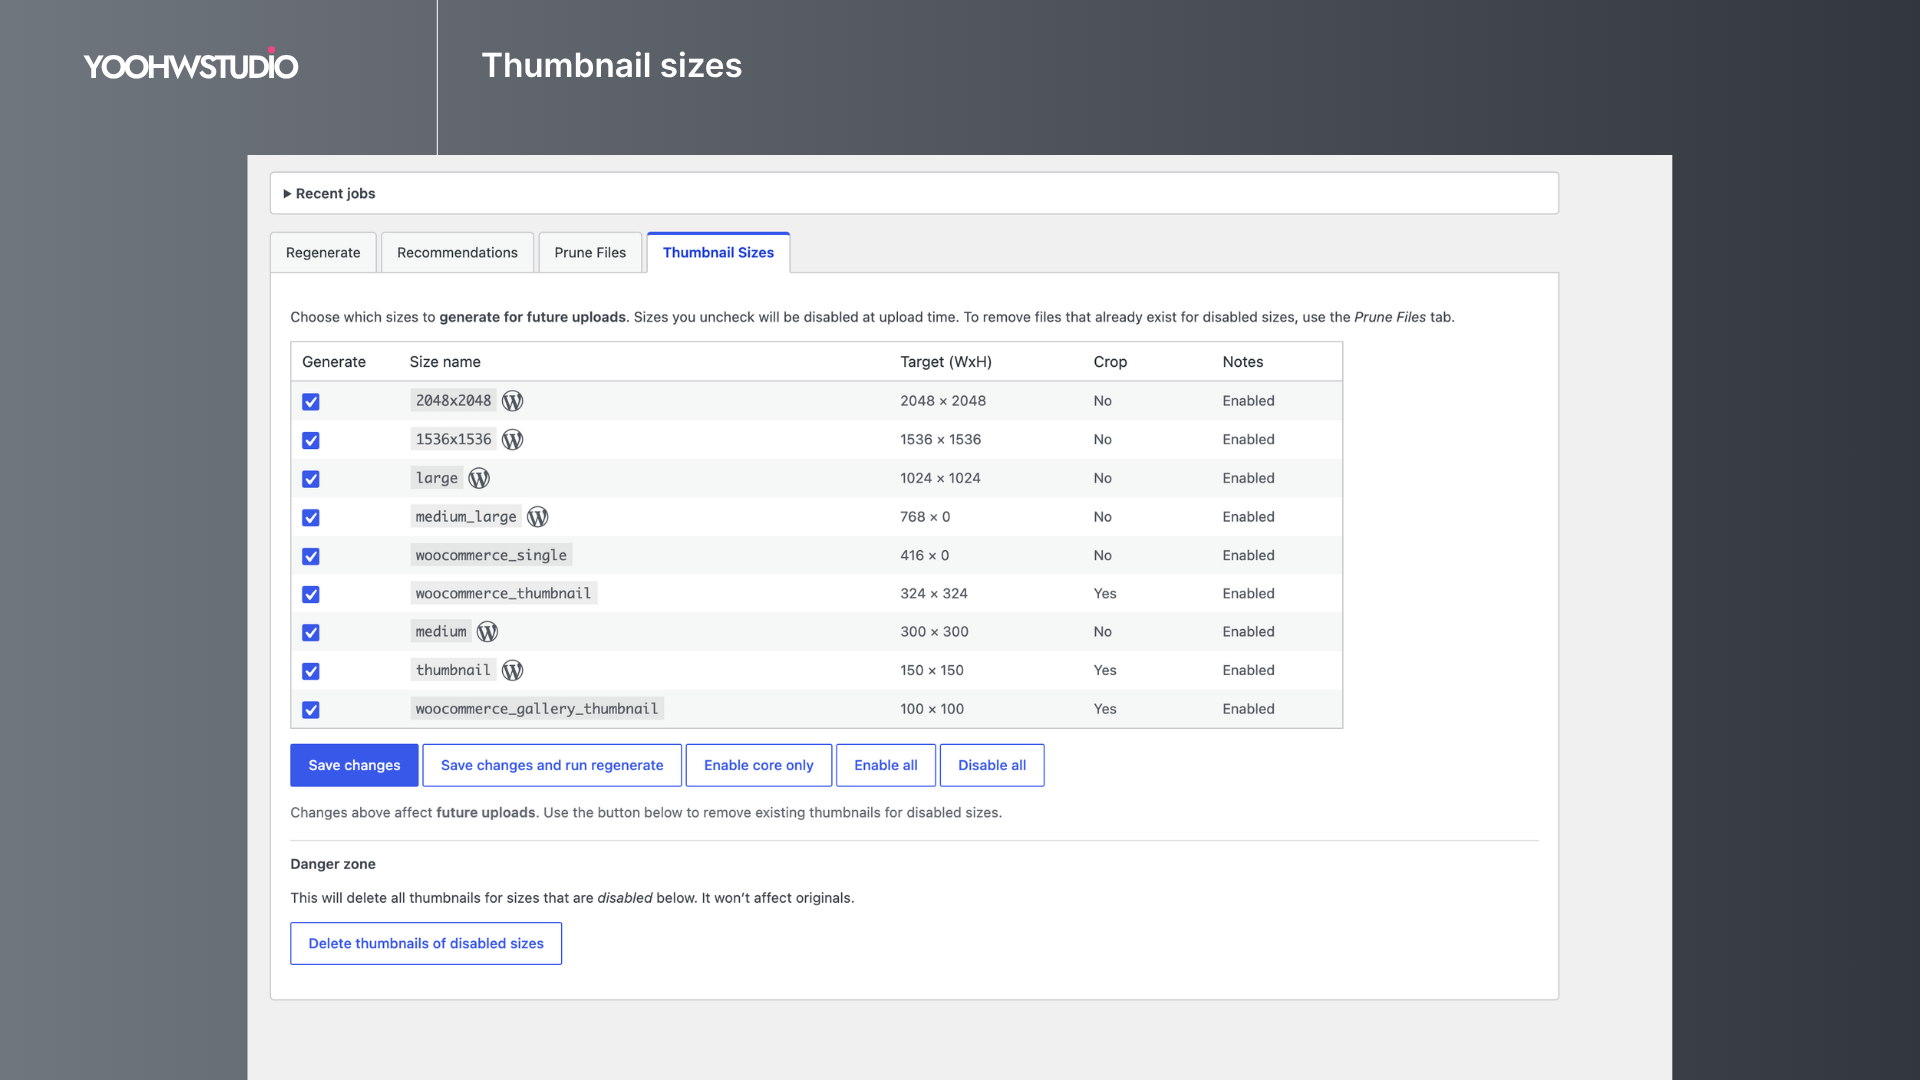Screen dimensions: 1920x1080
Task: Click the Target (WxH) column header
Action: [946, 362]
